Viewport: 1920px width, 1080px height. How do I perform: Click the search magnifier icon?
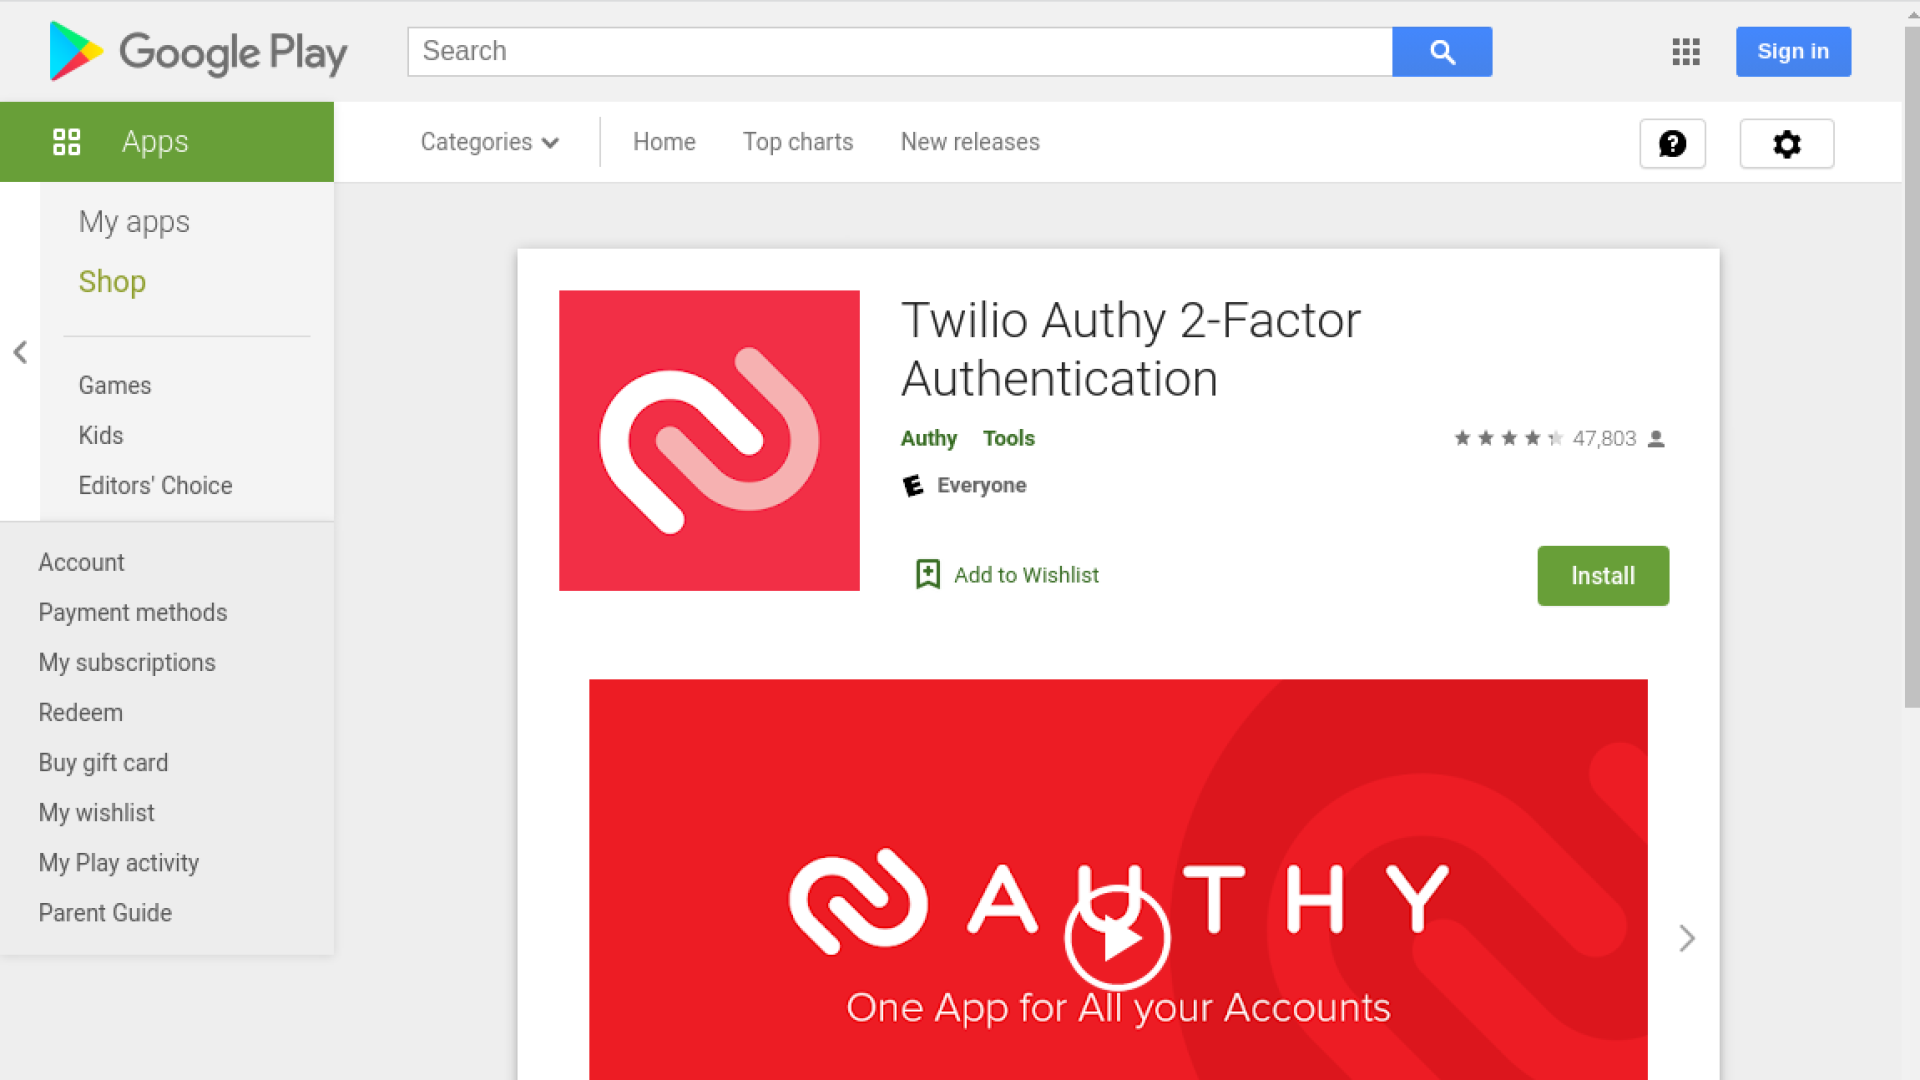pos(1441,51)
